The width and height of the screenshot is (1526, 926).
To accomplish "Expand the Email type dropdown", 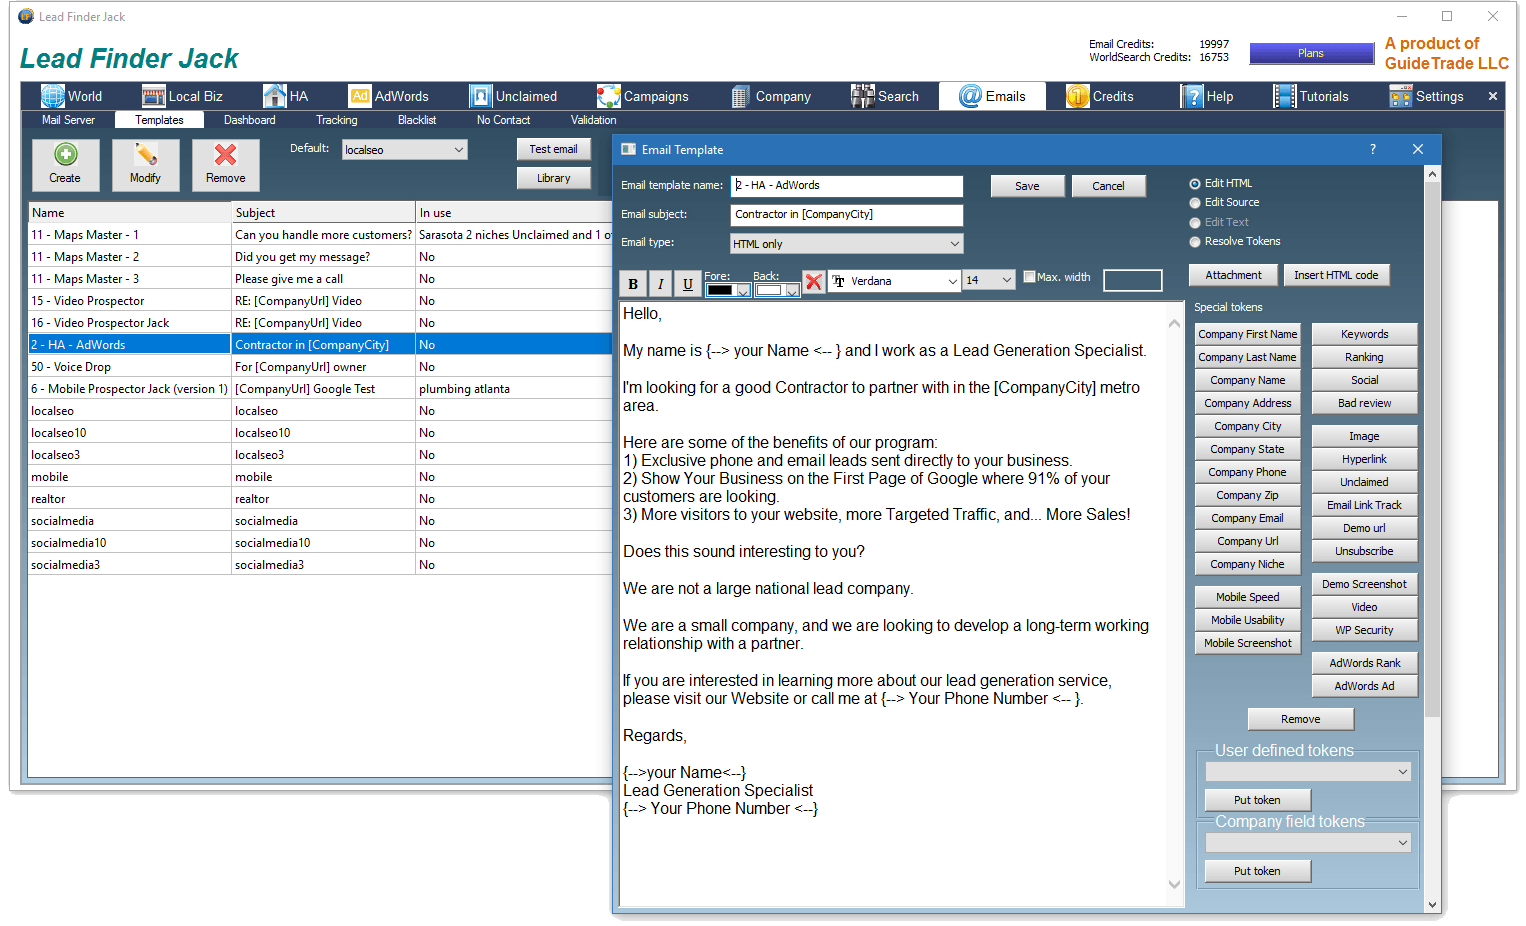I will (846, 244).
